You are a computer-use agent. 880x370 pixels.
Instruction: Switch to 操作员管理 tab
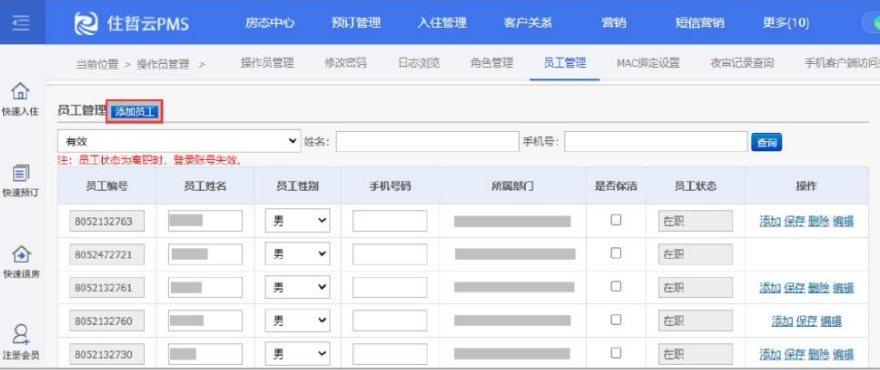click(267, 63)
